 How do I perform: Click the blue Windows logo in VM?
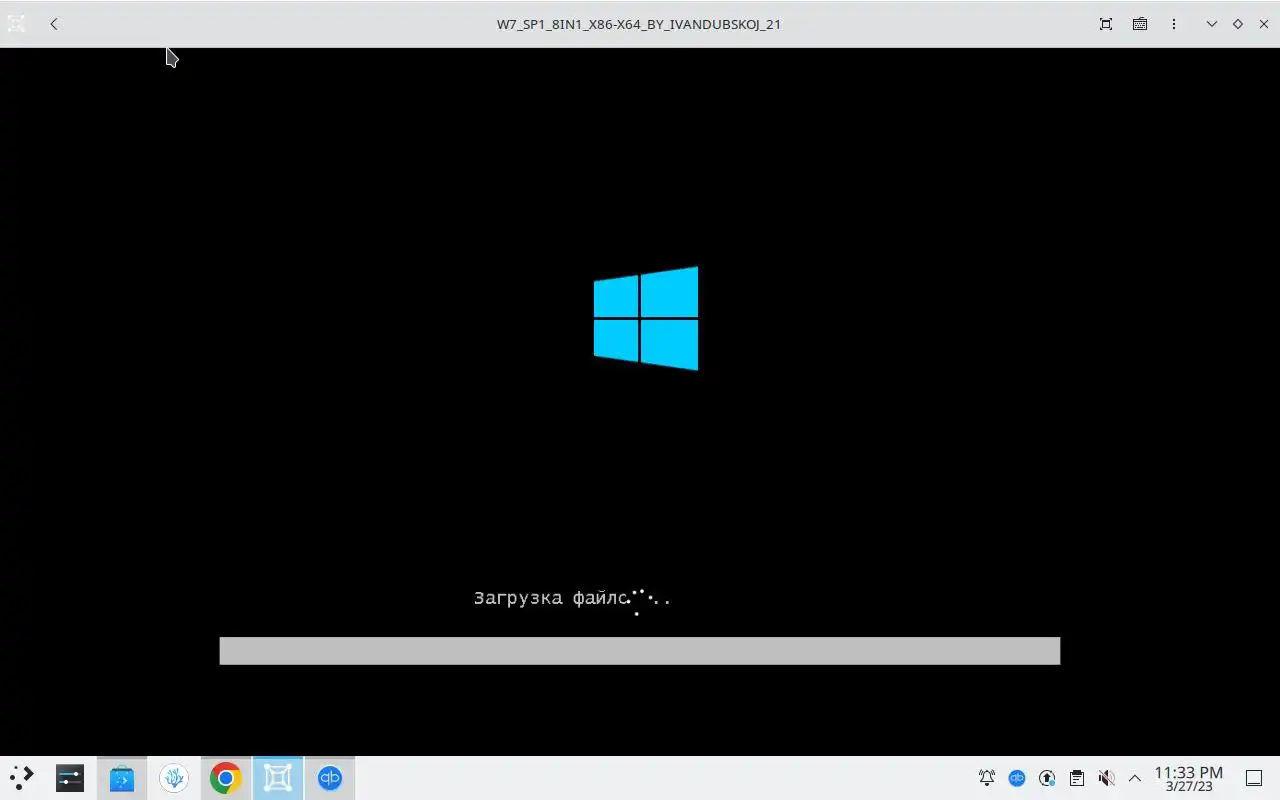click(646, 318)
